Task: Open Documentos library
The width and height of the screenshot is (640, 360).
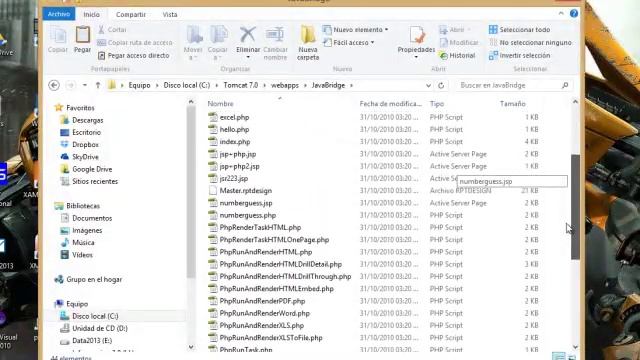Action: coord(92,218)
